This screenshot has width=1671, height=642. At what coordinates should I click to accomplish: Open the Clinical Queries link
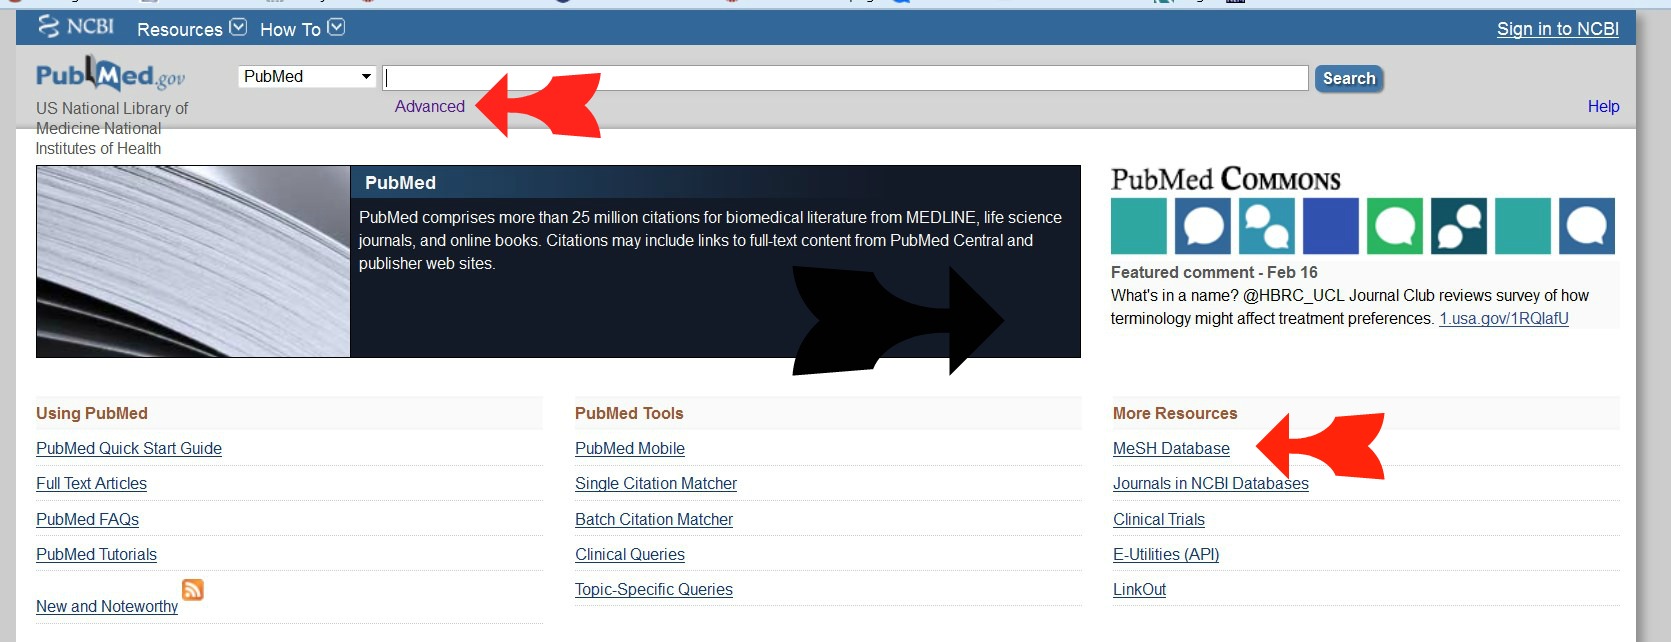[630, 554]
